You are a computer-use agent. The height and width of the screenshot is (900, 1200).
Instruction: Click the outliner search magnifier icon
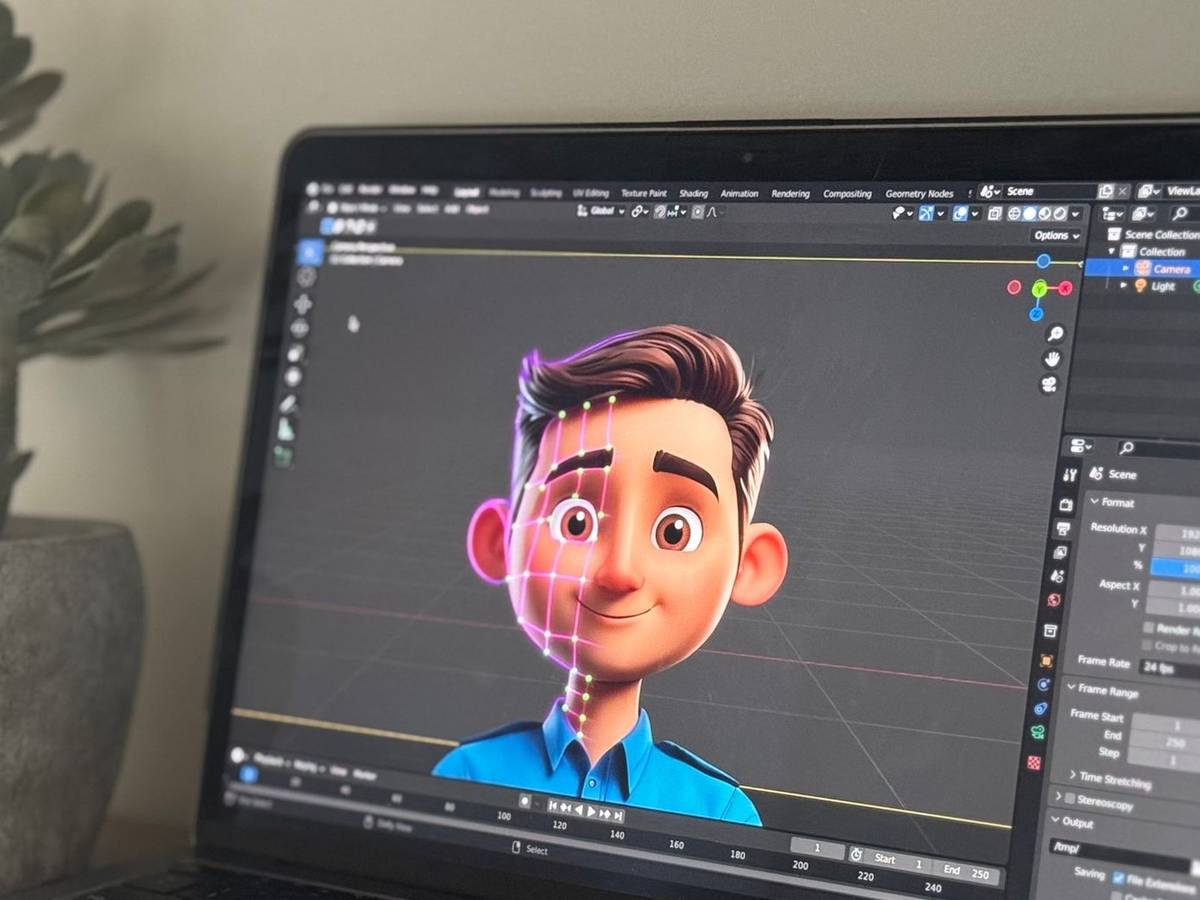[x=1179, y=214]
